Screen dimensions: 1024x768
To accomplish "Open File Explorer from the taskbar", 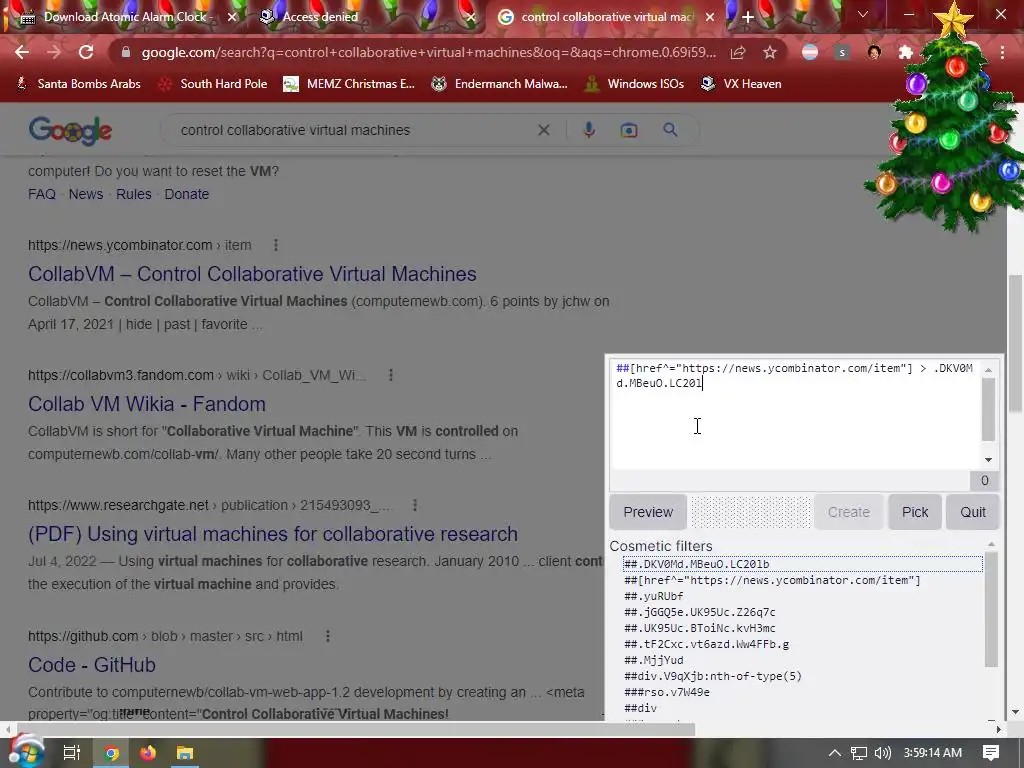I will [185, 753].
